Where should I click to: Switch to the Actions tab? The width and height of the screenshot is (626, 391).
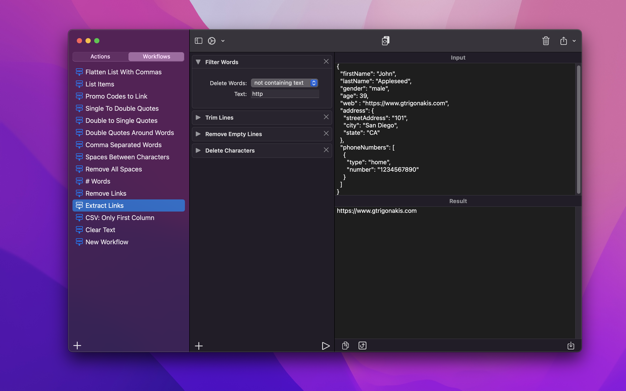tap(100, 57)
